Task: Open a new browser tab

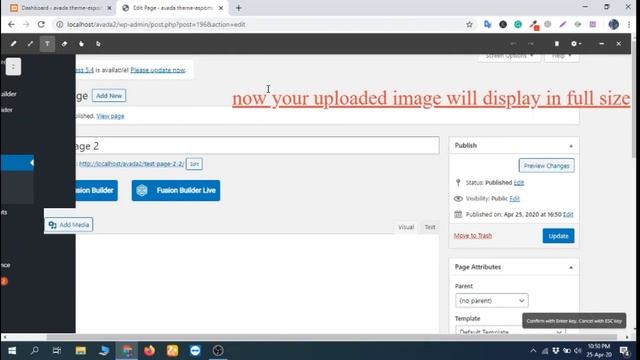Action: pos(239,8)
